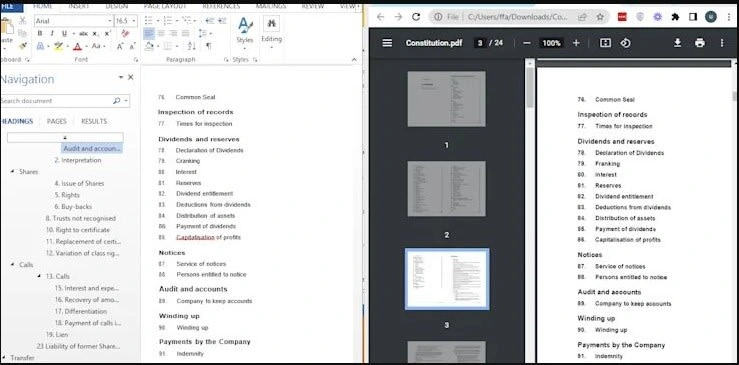Zoom in the PDF
Screen dimensions: 739x365
(576, 43)
